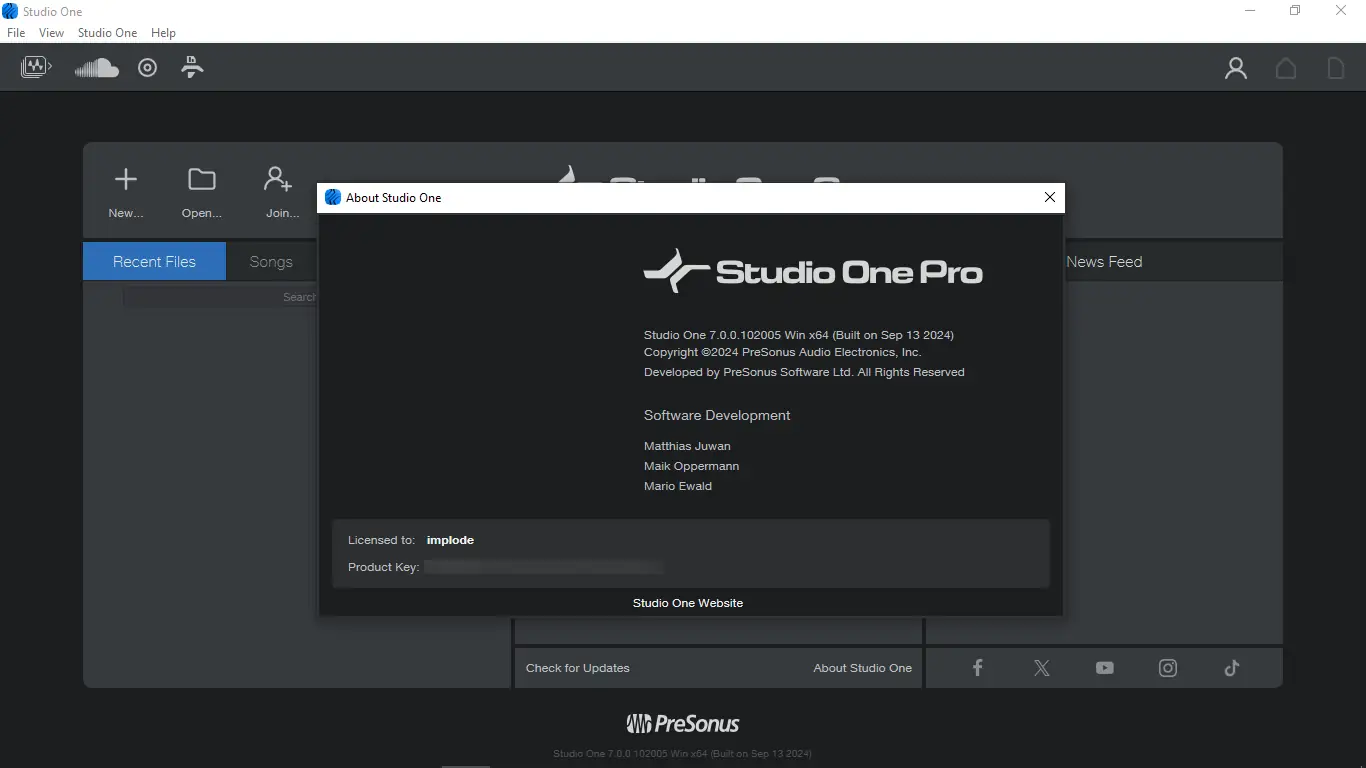Minimize the Studio One window

tap(1250, 11)
